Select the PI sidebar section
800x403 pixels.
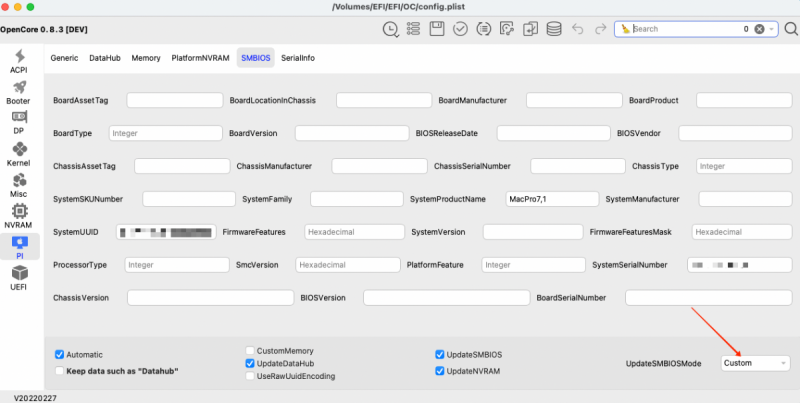tap(19, 247)
